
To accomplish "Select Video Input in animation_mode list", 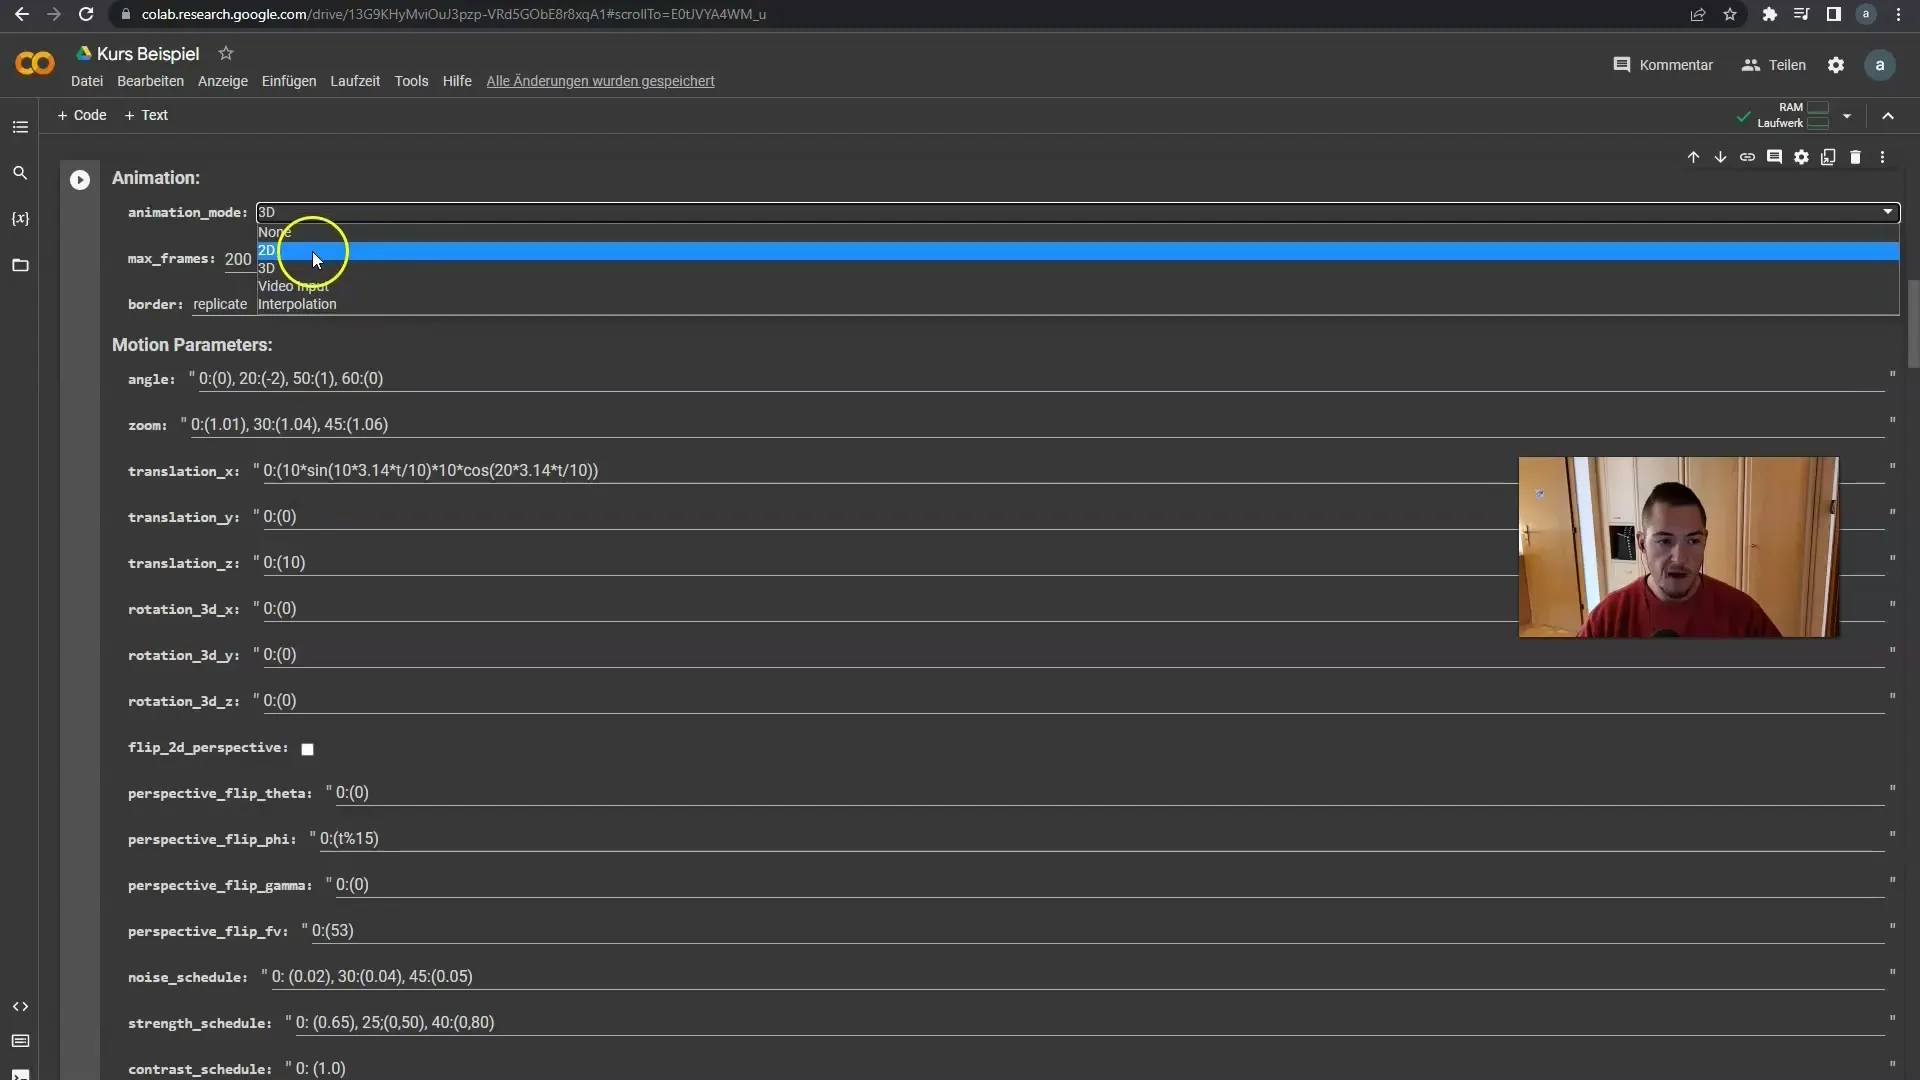I will (x=1078, y=286).
